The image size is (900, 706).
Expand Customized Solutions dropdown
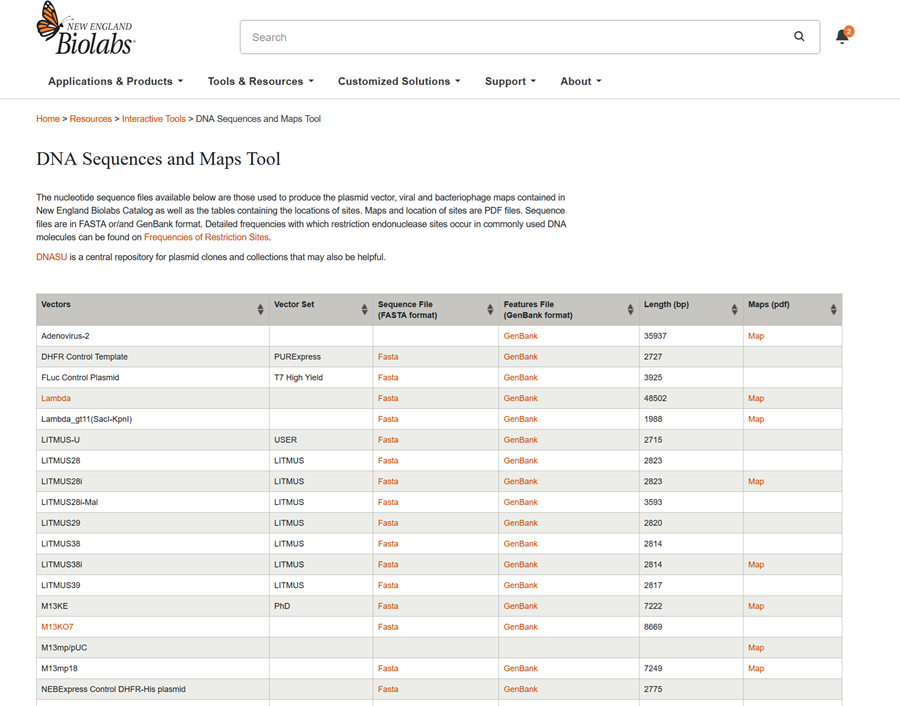click(398, 81)
